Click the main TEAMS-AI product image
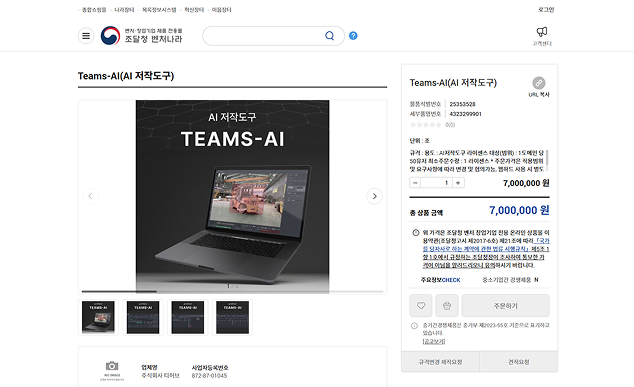Screen dimensions: 634x387 (x=232, y=196)
